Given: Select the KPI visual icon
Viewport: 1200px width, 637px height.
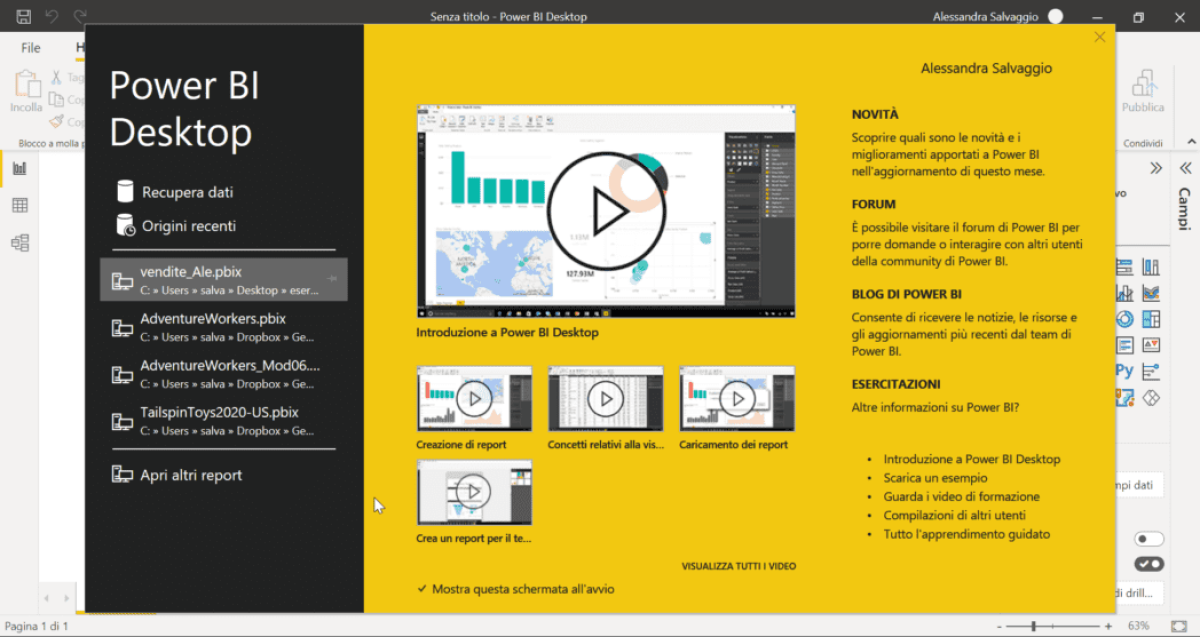Looking at the screenshot, I should point(1151,345).
